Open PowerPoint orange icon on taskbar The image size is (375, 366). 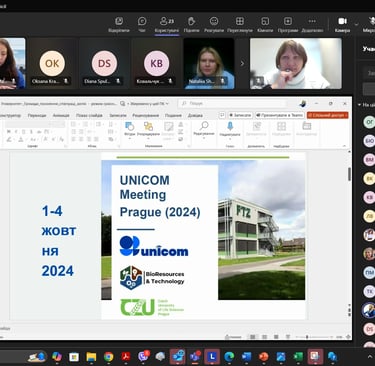click(x=263, y=357)
